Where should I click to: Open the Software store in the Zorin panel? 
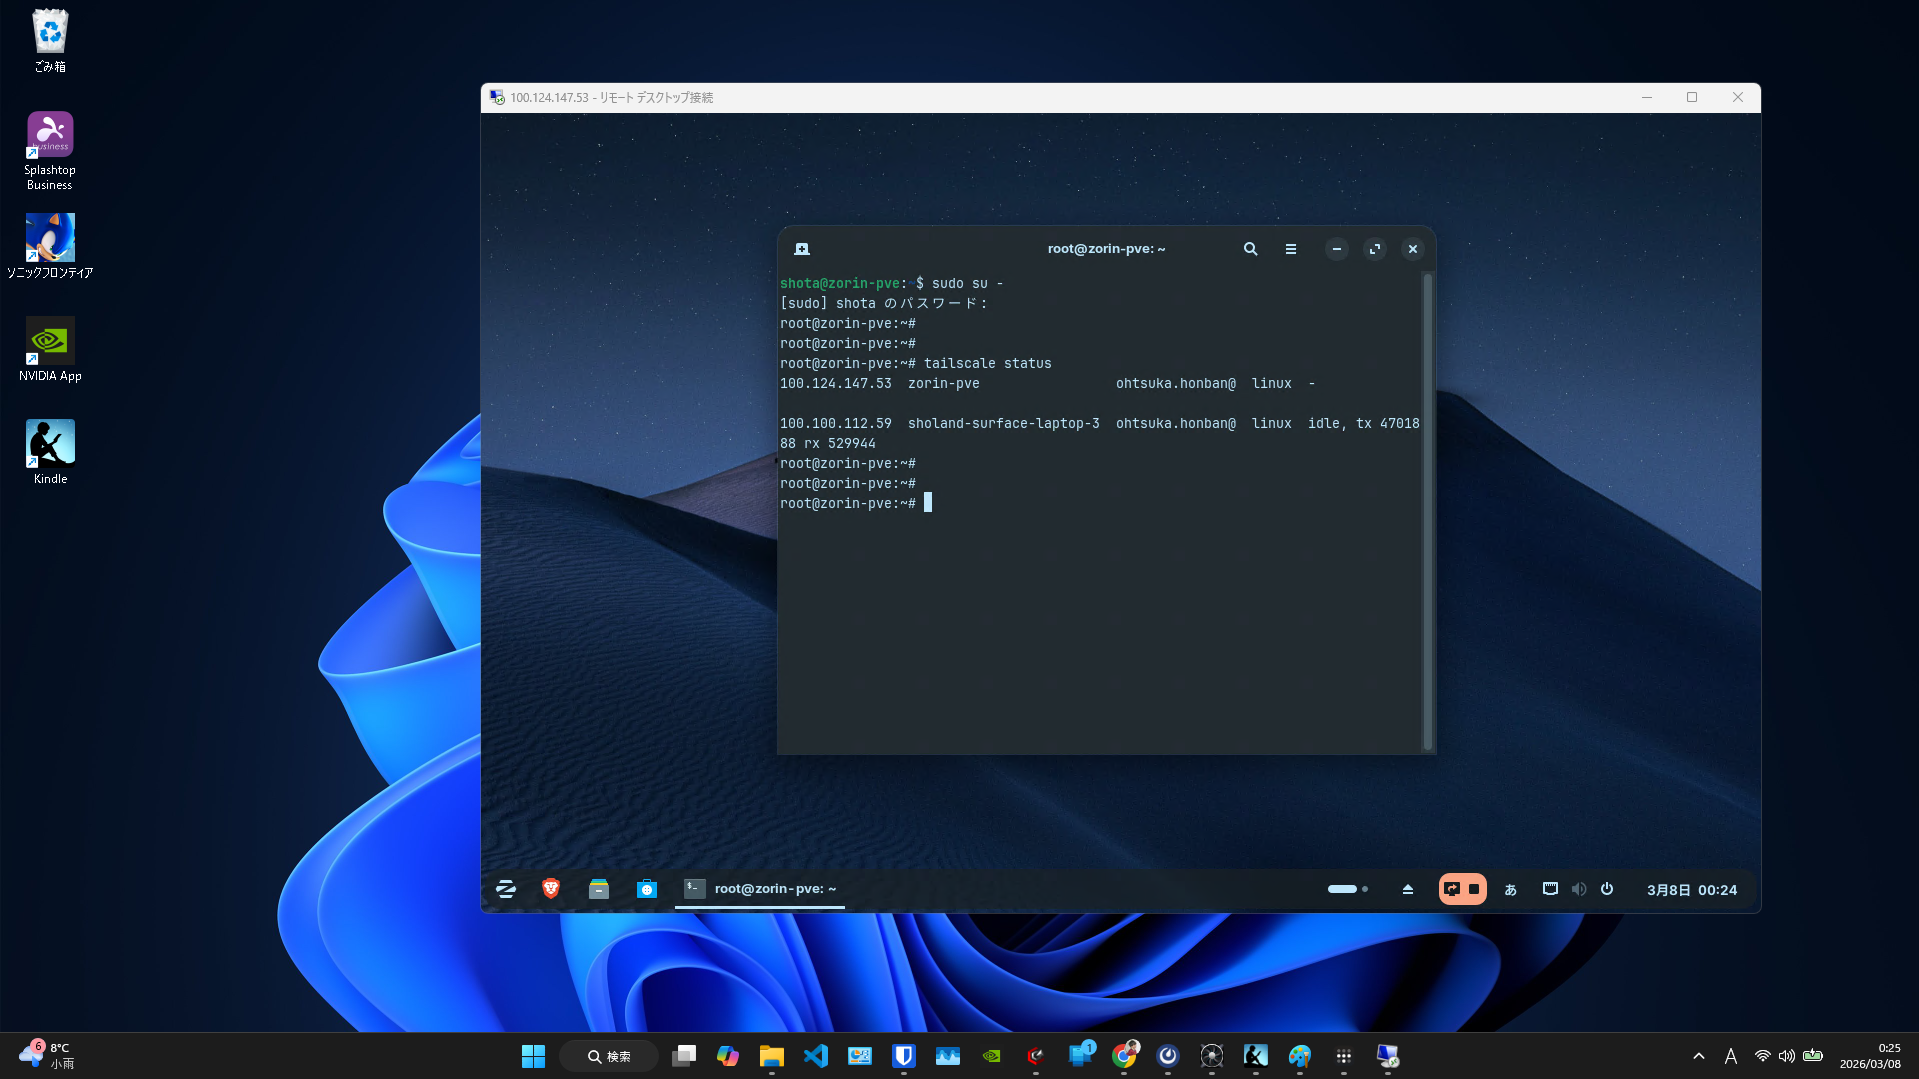tap(647, 889)
